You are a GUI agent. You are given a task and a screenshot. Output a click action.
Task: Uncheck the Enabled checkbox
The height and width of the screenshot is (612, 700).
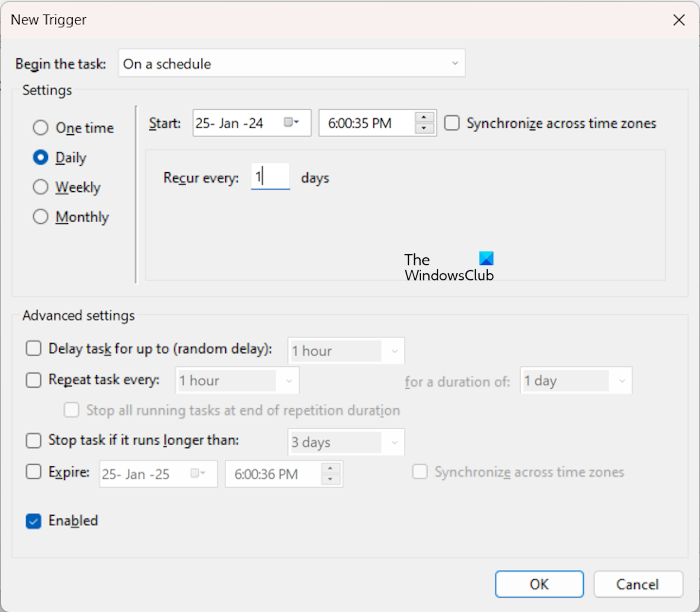tap(34, 521)
